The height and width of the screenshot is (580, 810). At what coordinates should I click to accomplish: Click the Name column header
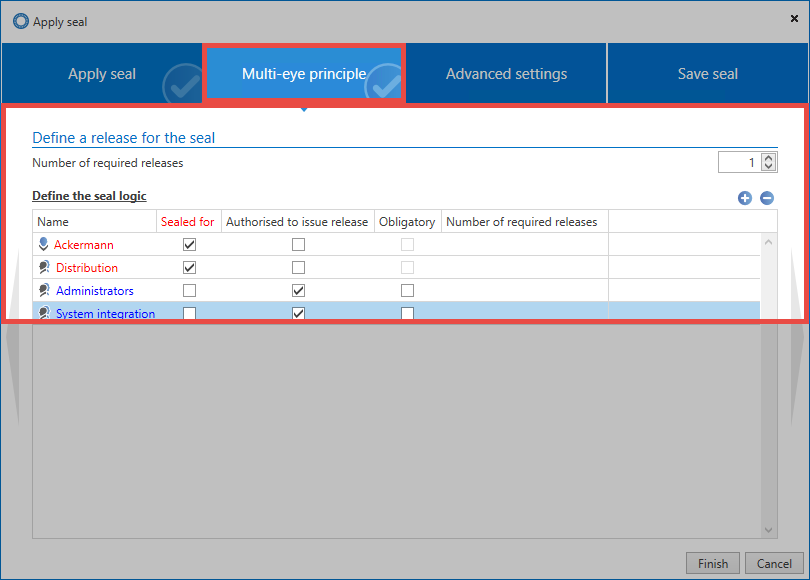(x=95, y=222)
